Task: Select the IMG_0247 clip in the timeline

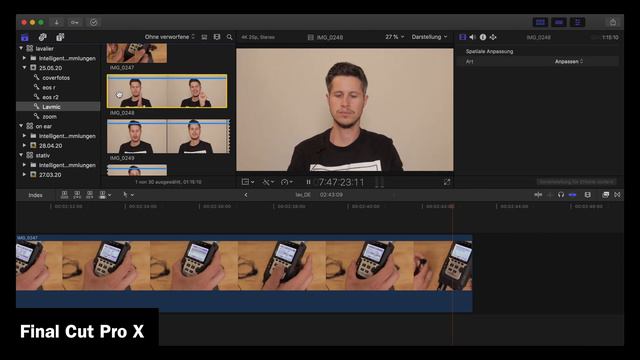Action: click(244, 273)
